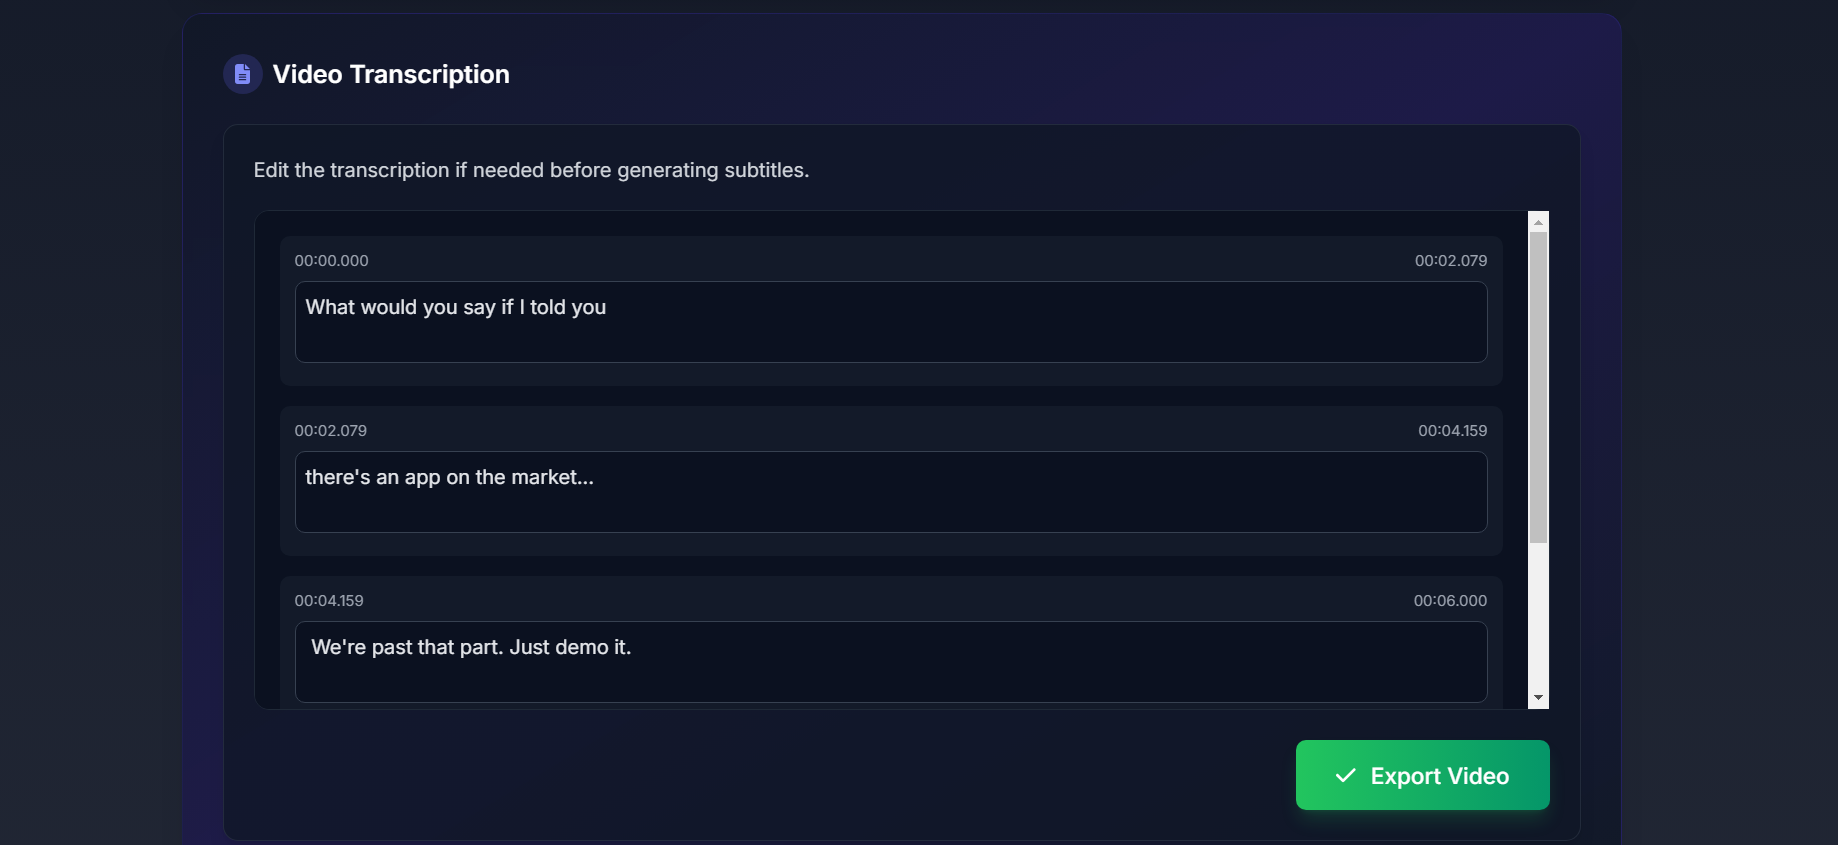Click the word "demo" in the third segment
Viewport: 1838px width, 845px height.
(x=582, y=647)
